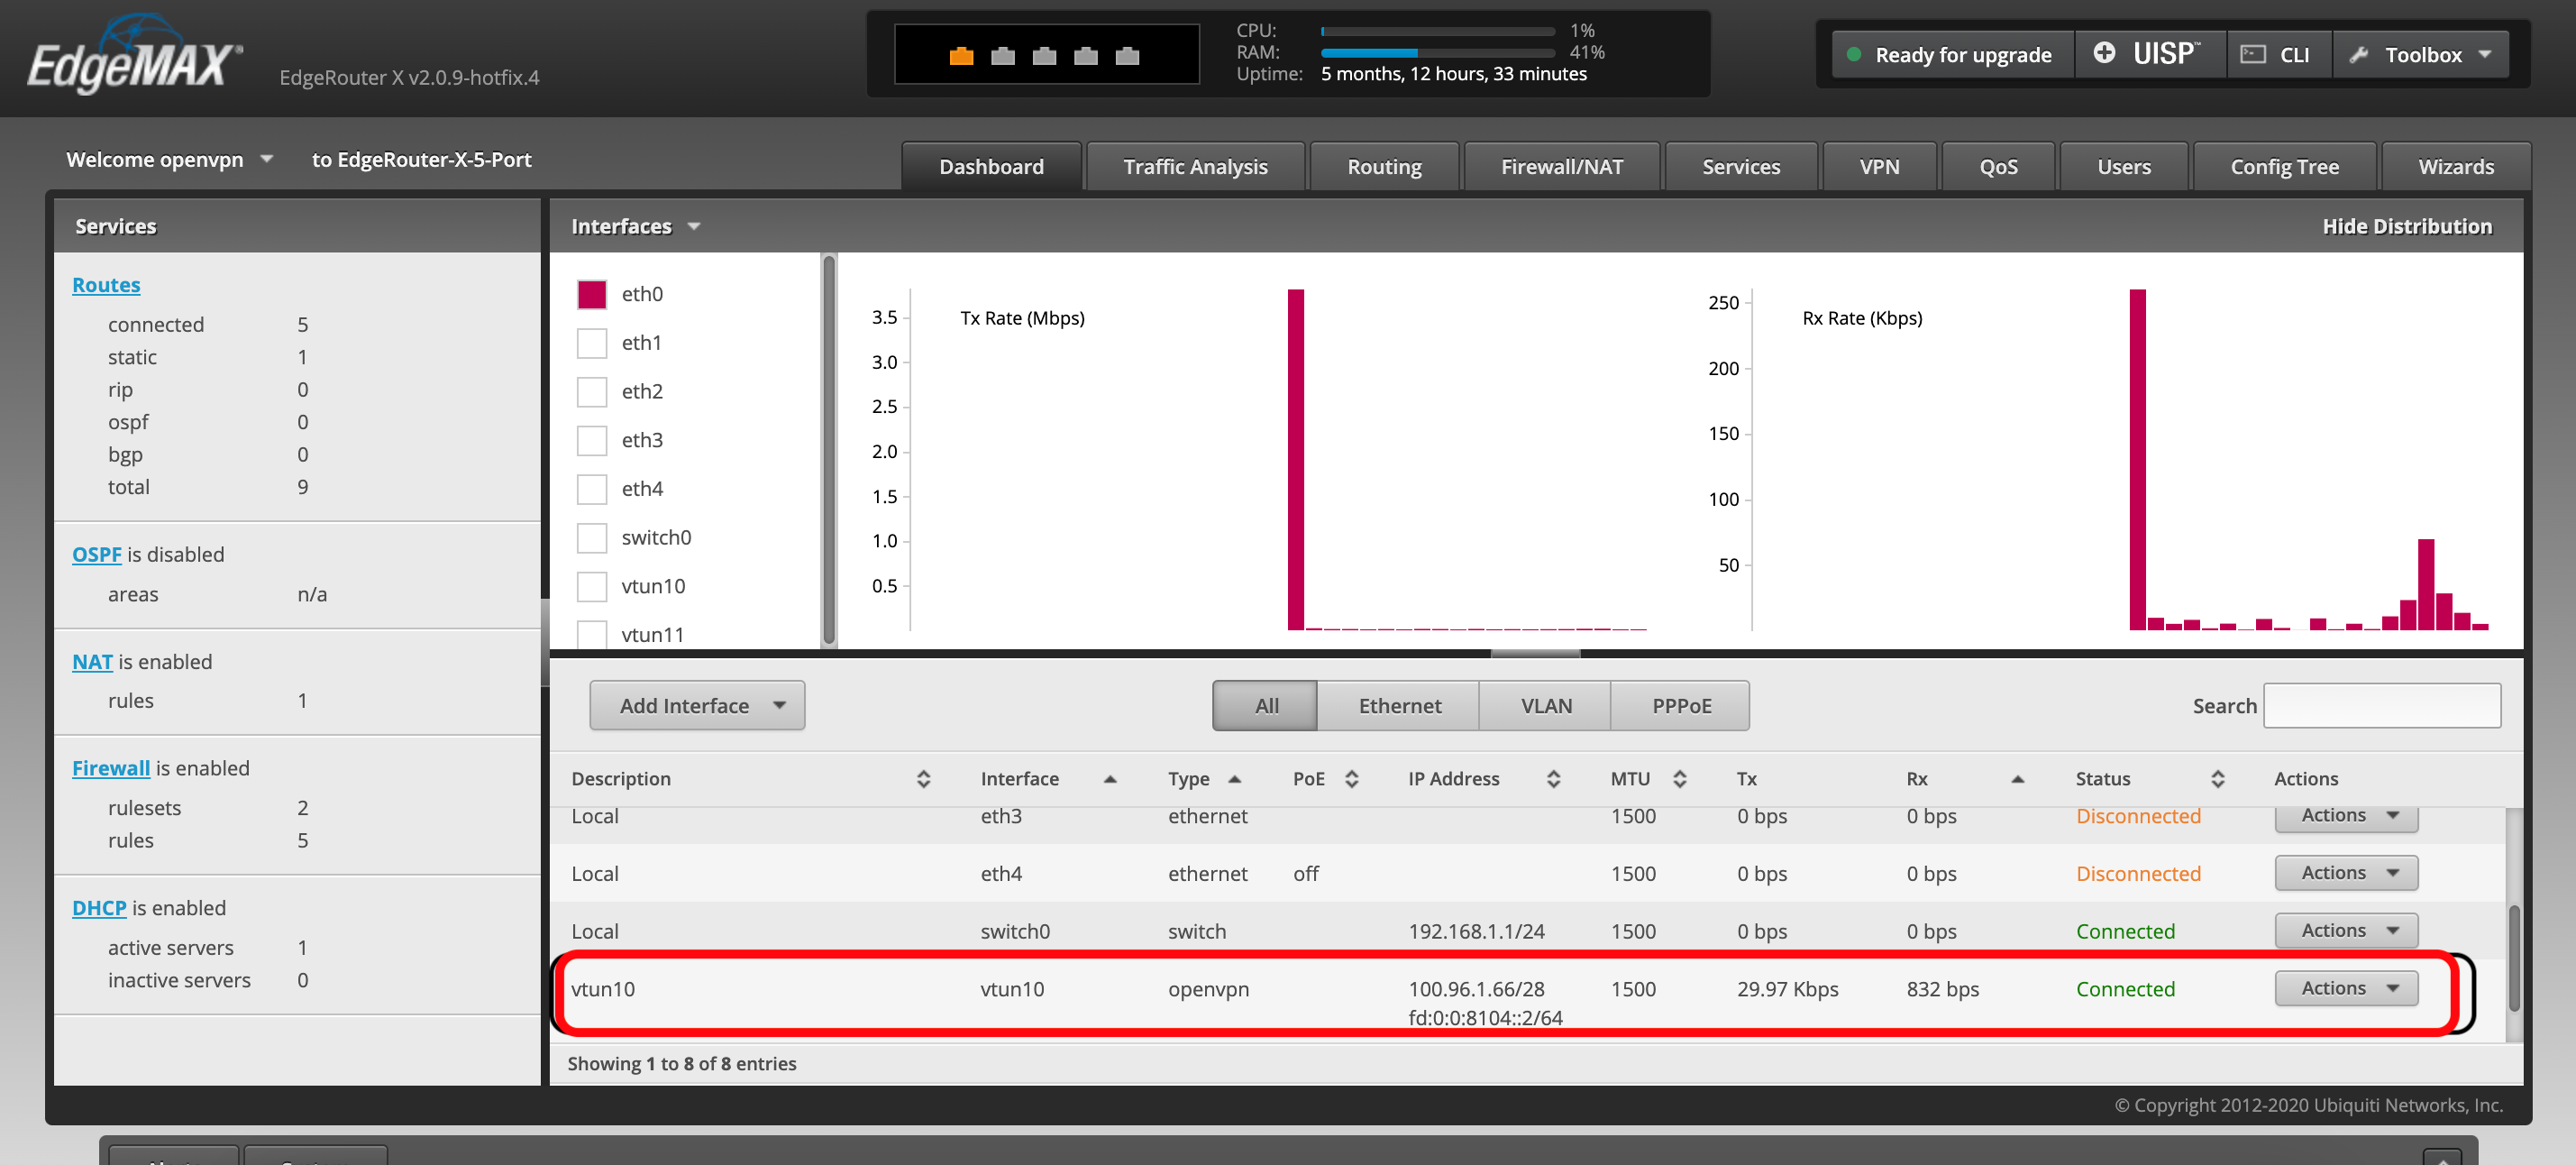Open the CLI console

pyautogui.click(x=2279, y=54)
